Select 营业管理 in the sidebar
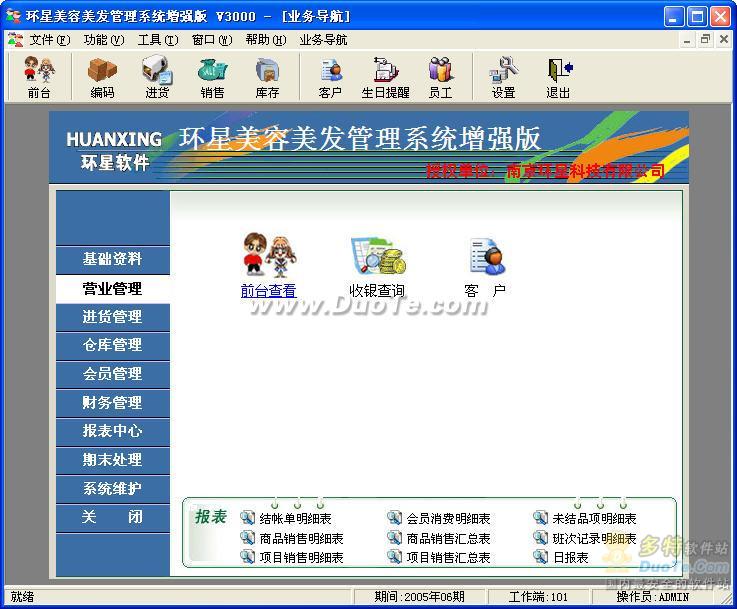This screenshot has width=737, height=609. pyautogui.click(x=113, y=289)
